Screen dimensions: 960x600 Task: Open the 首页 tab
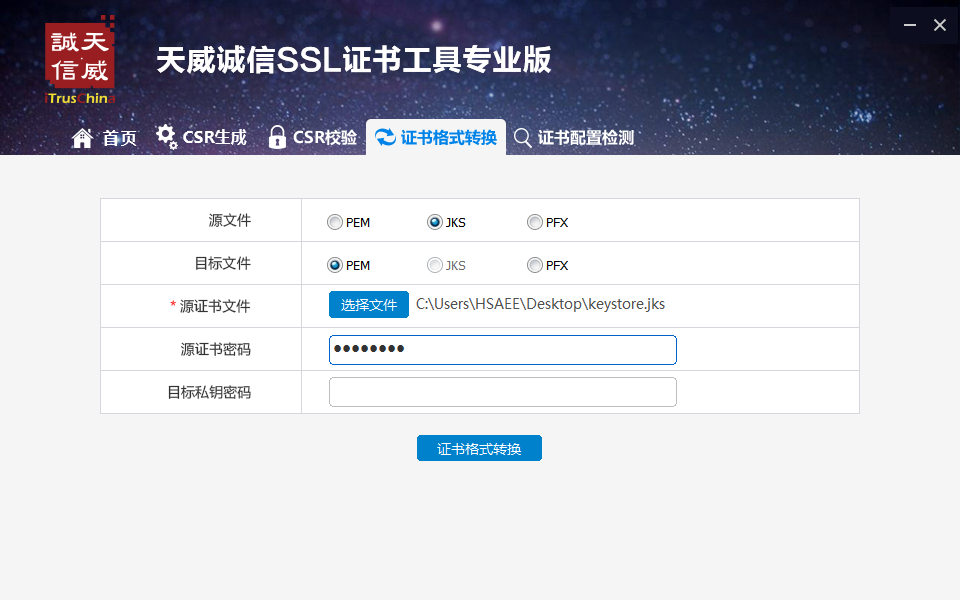[104, 138]
